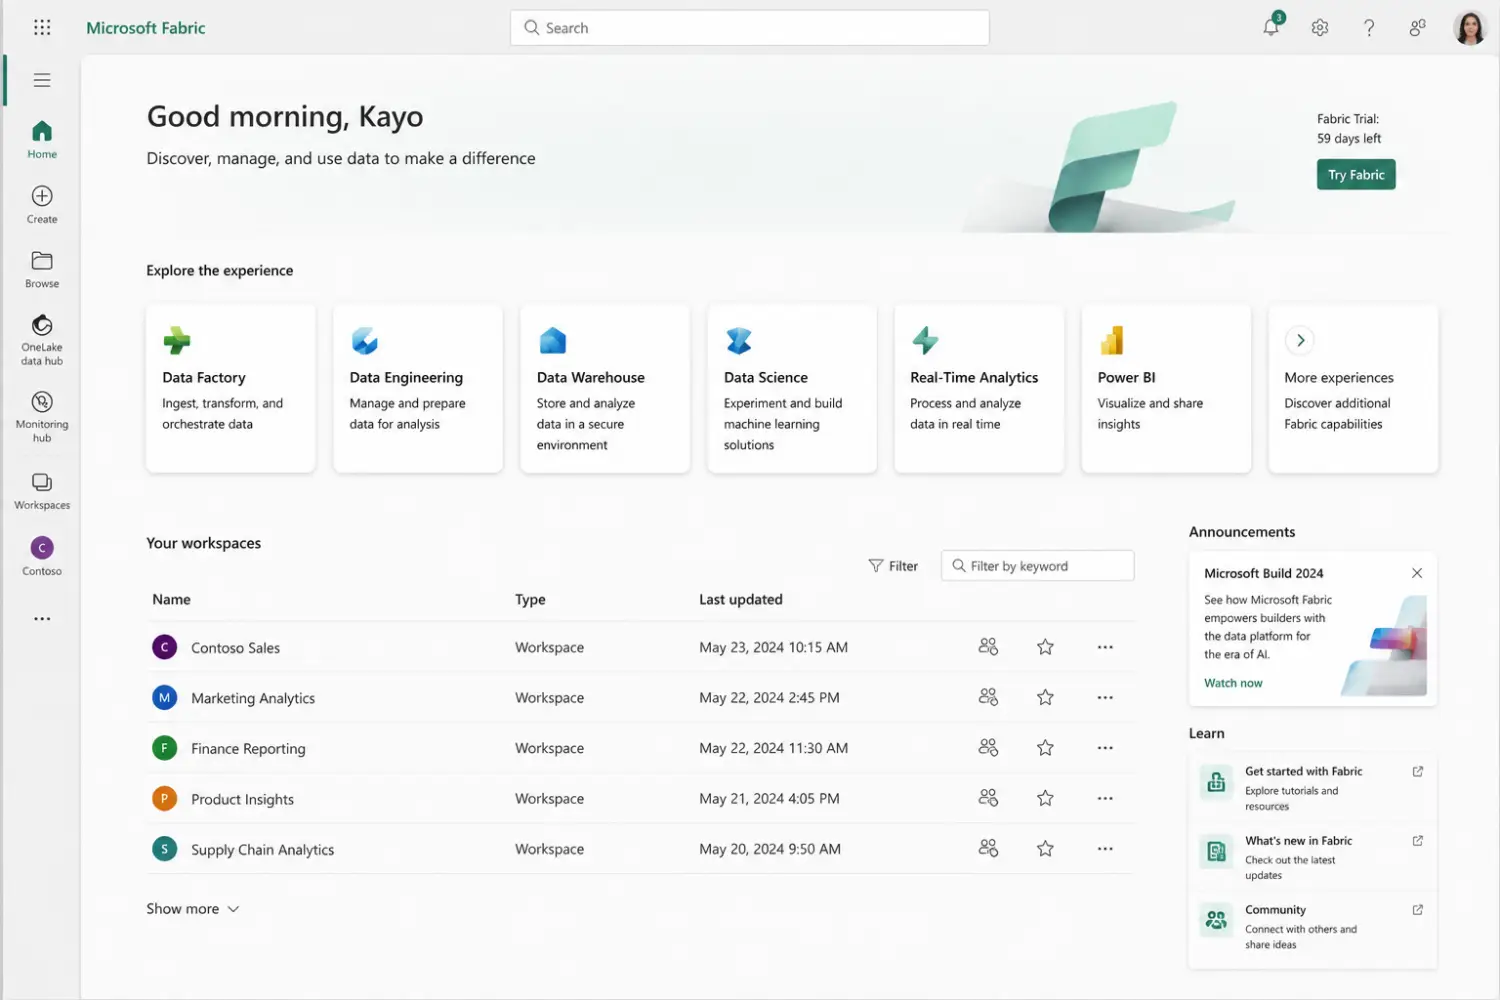
Task: Open the Data Science experience card
Action: (x=792, y=389)
